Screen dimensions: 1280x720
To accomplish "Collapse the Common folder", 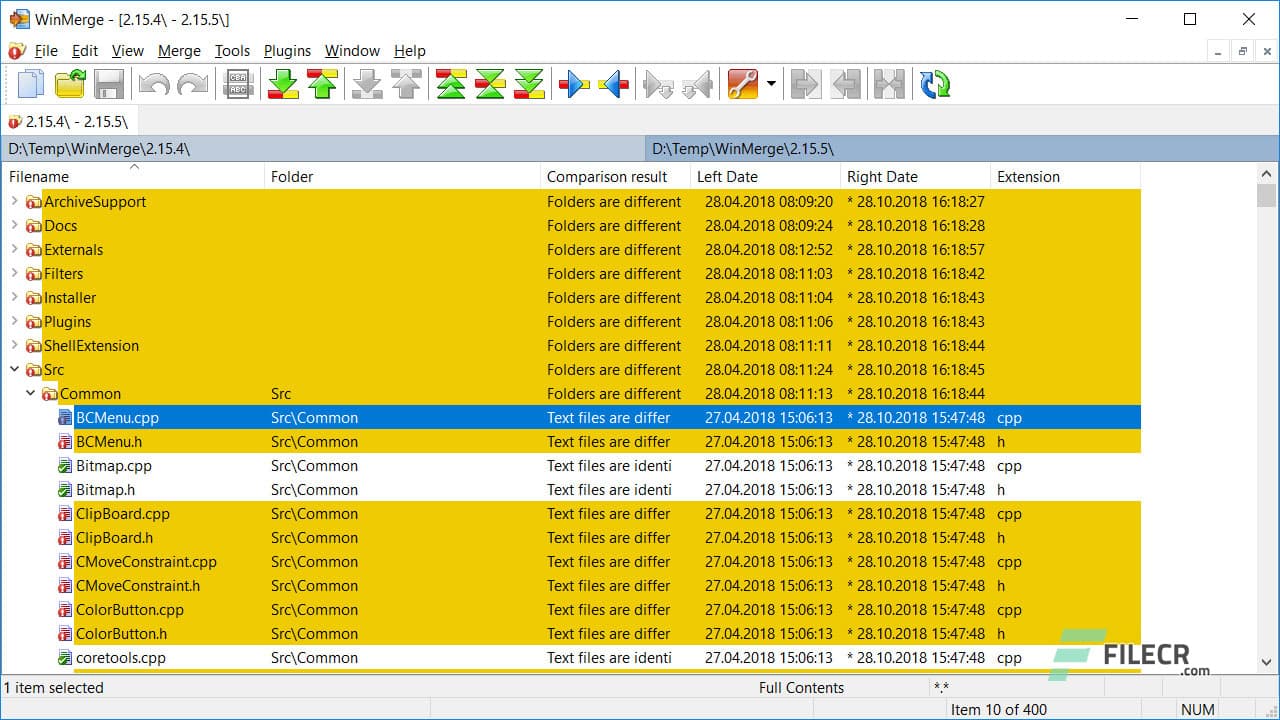I will pyautogui.click(x=31, y=393).
